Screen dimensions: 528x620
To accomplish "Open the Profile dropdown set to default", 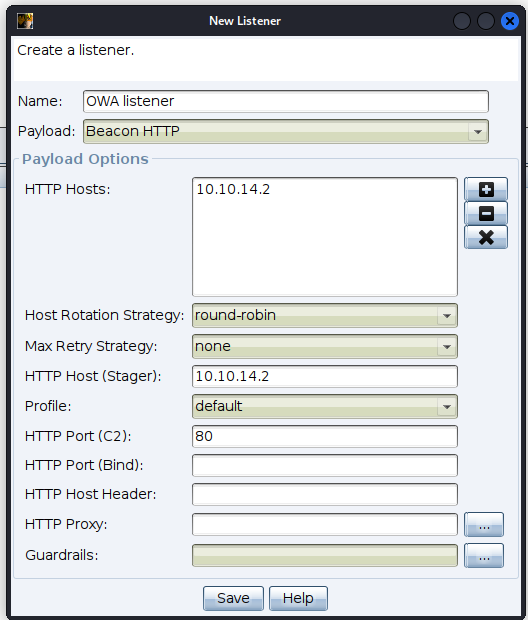I will pyautogui.click(x=325, y=406).
